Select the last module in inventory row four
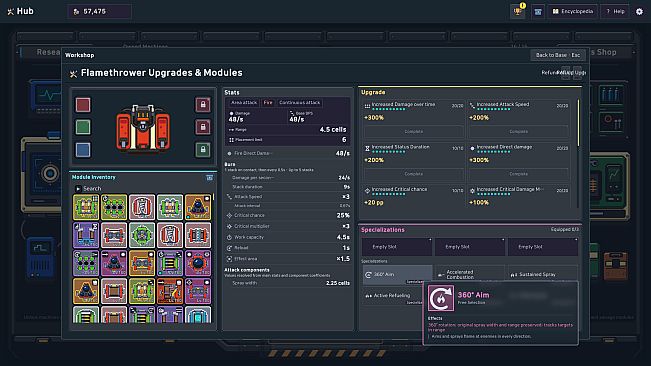Viewport: 651px width, 366px height. (198, 291)
